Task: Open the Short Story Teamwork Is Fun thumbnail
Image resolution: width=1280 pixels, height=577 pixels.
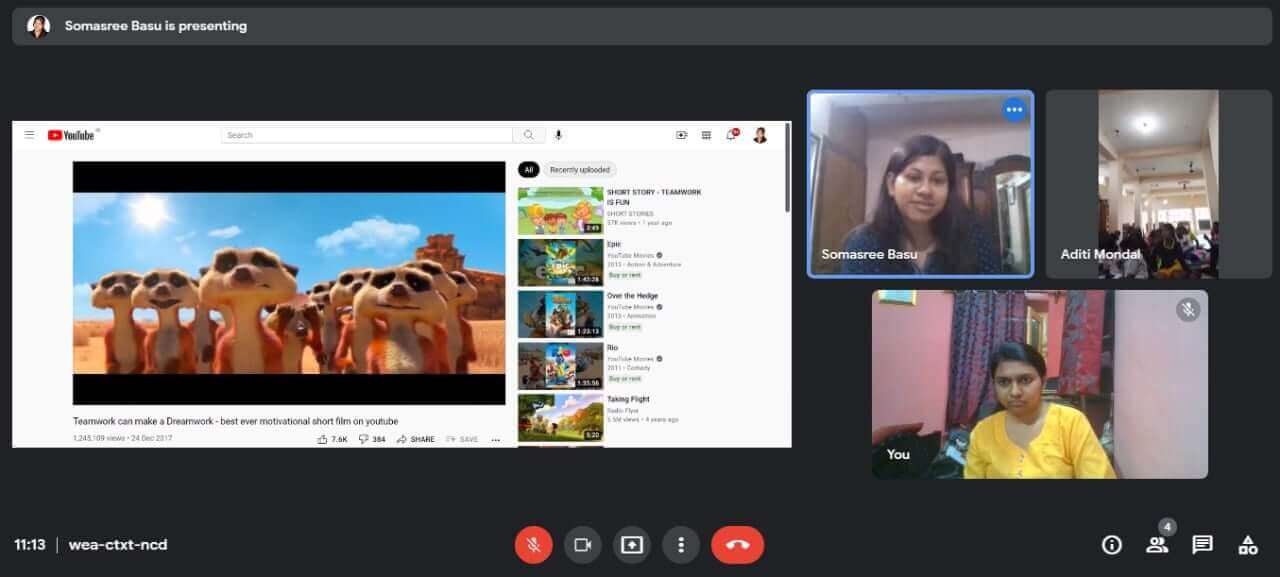Action: click(560, 210)
